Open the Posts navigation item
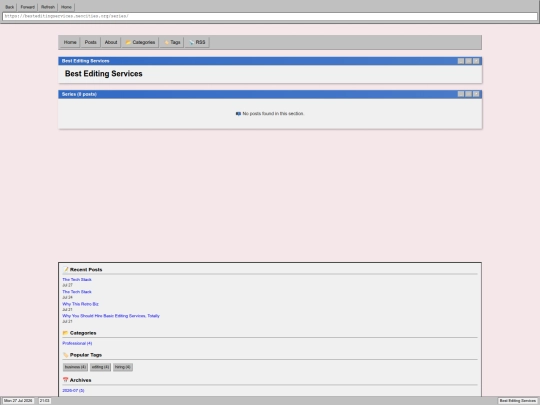Image resolution: width=540 pixels, height=405 pixels. pos(91,42)
